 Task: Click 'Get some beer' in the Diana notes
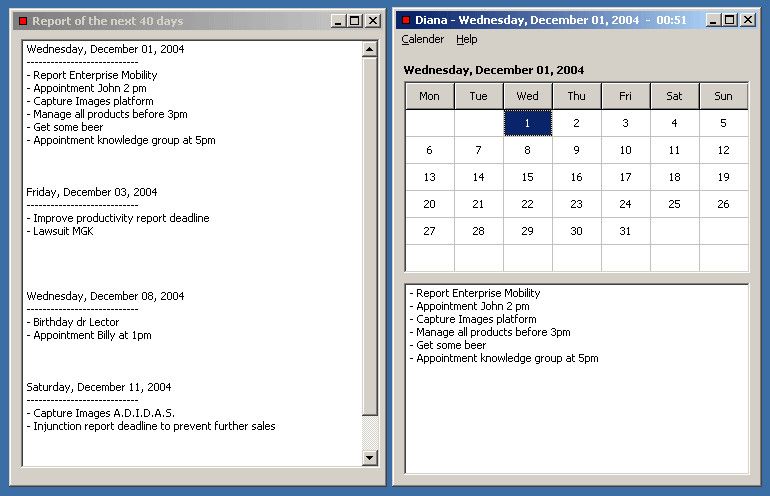tap(451, 345)
